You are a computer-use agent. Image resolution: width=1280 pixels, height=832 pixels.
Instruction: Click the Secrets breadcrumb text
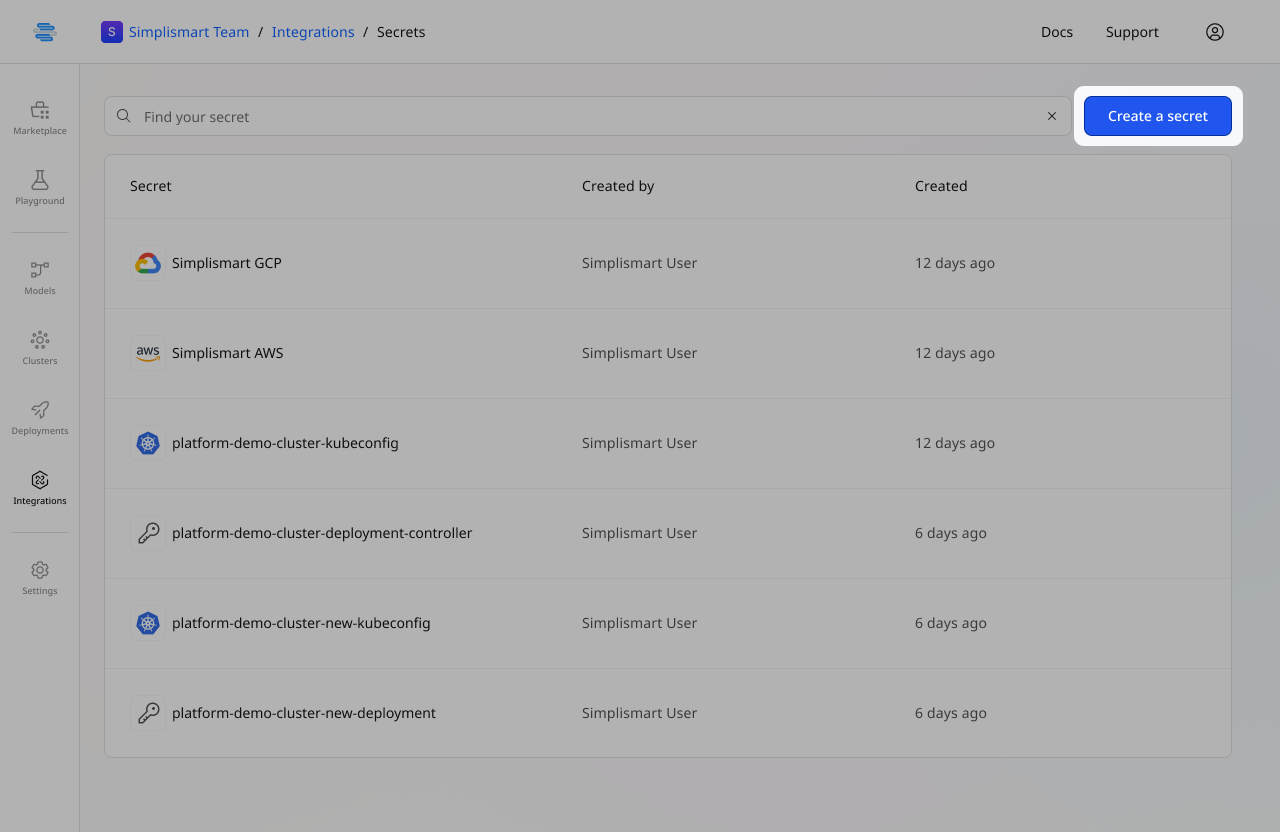click(x=401, y=32)
